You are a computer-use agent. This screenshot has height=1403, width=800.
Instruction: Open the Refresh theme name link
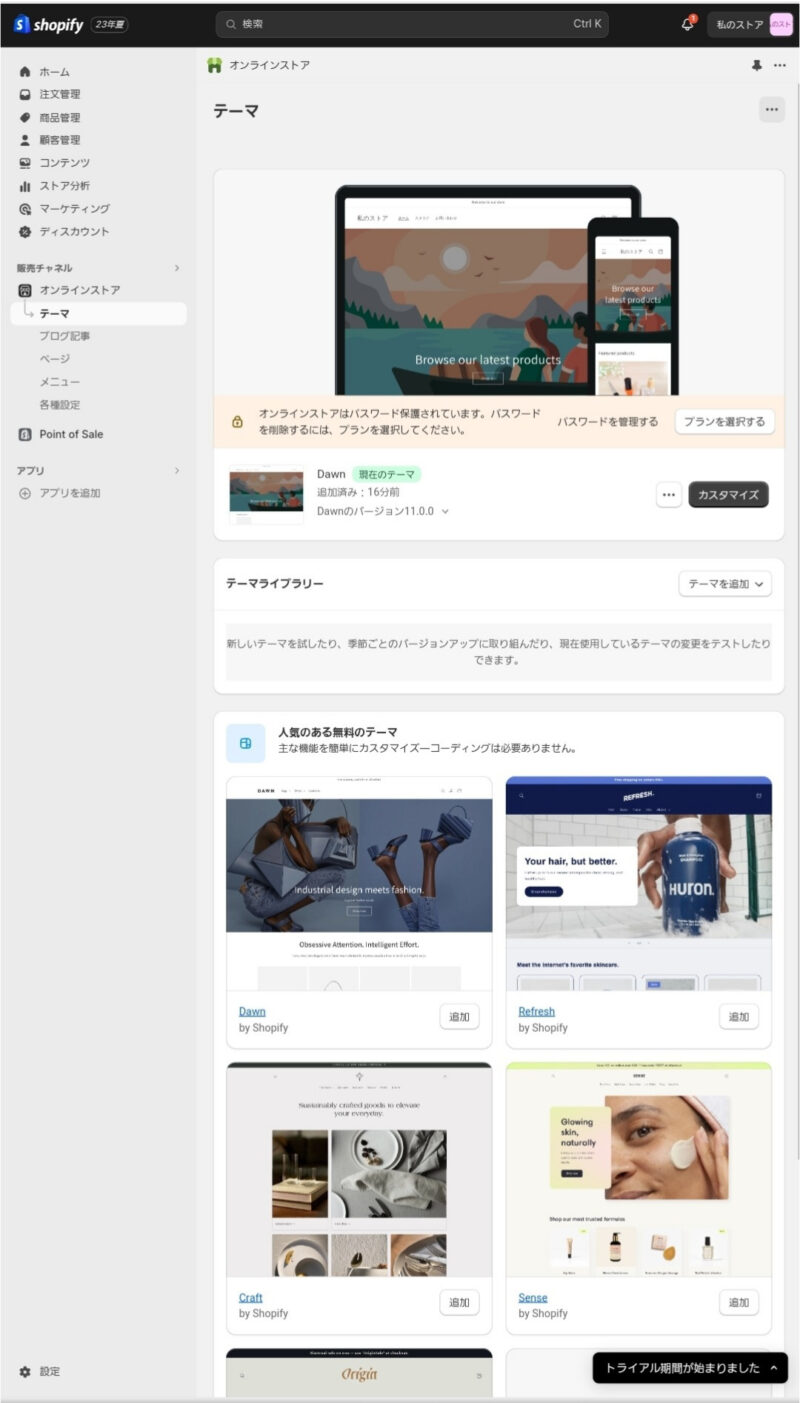pyautogui.click(x=536, y=1011)
